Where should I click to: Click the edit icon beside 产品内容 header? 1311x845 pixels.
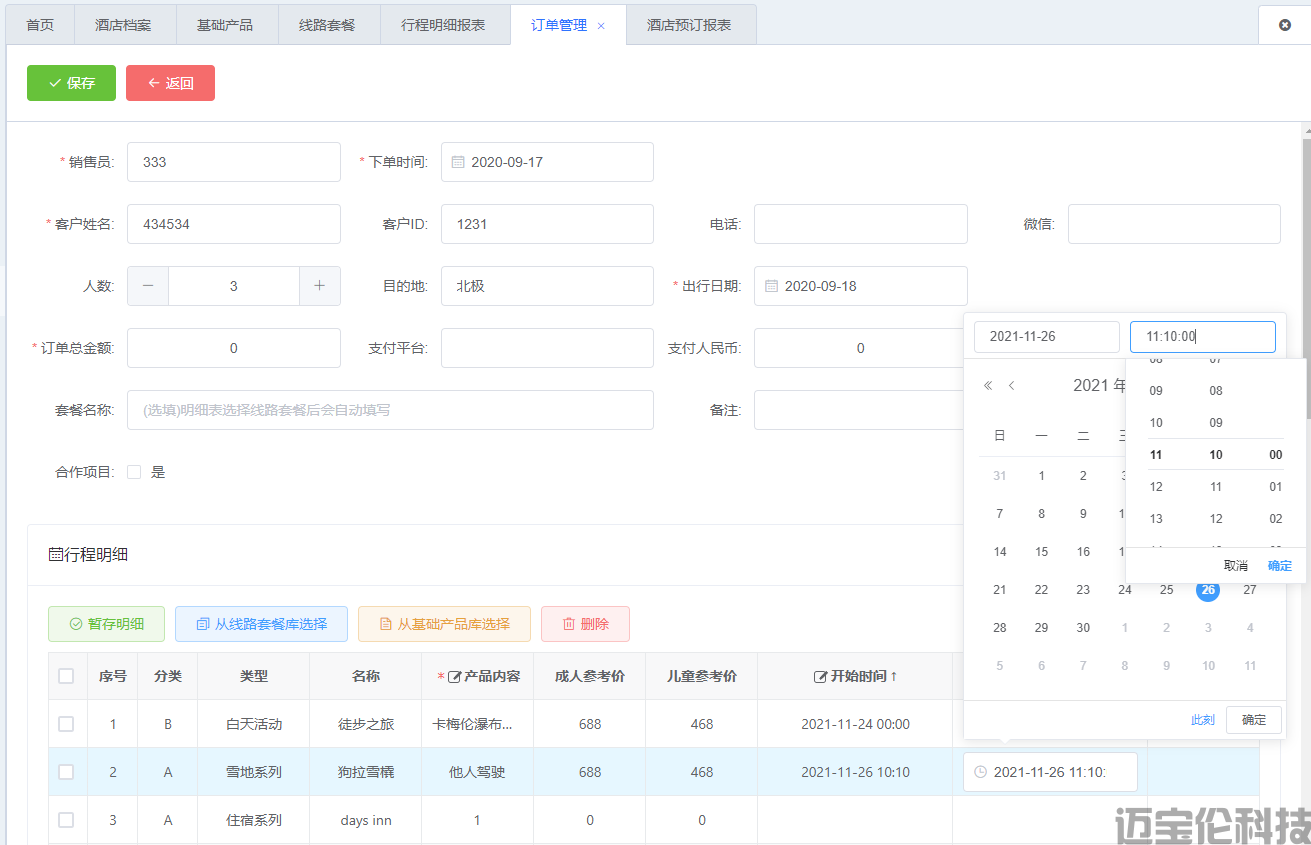[x=454, y=676]
